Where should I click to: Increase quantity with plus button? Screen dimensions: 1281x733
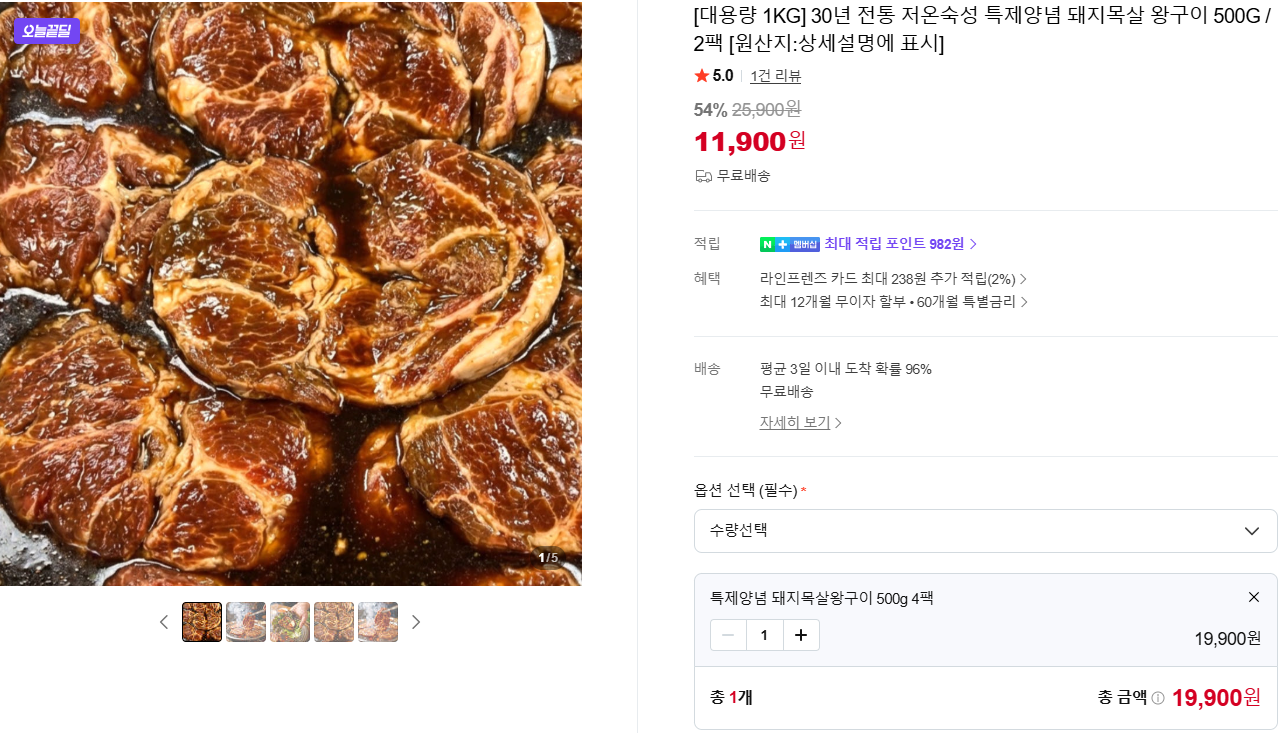pos(801,635)
